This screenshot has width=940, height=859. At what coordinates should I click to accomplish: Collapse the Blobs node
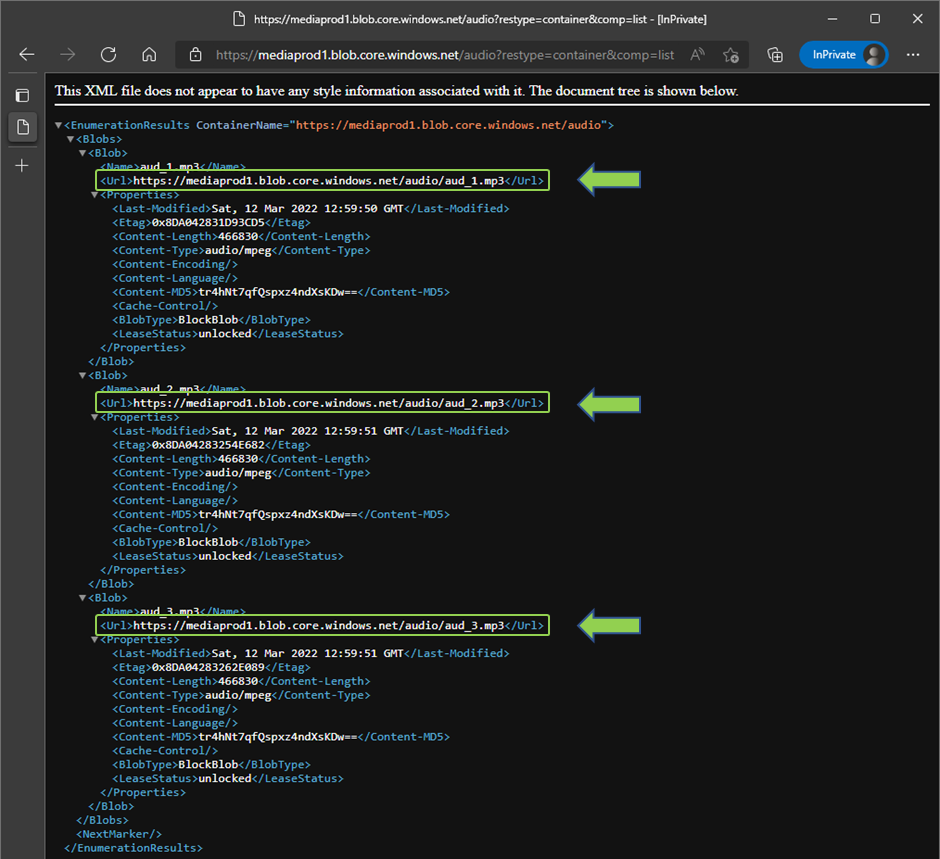[x=70, y=139]
